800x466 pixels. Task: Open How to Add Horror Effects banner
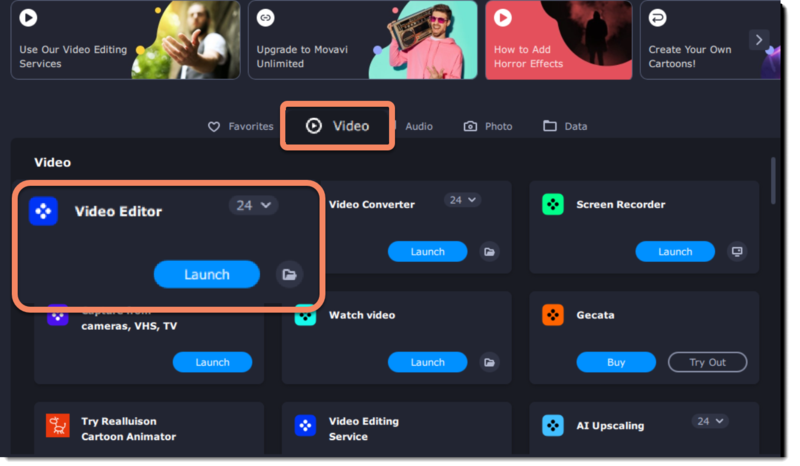pos(559,40)
